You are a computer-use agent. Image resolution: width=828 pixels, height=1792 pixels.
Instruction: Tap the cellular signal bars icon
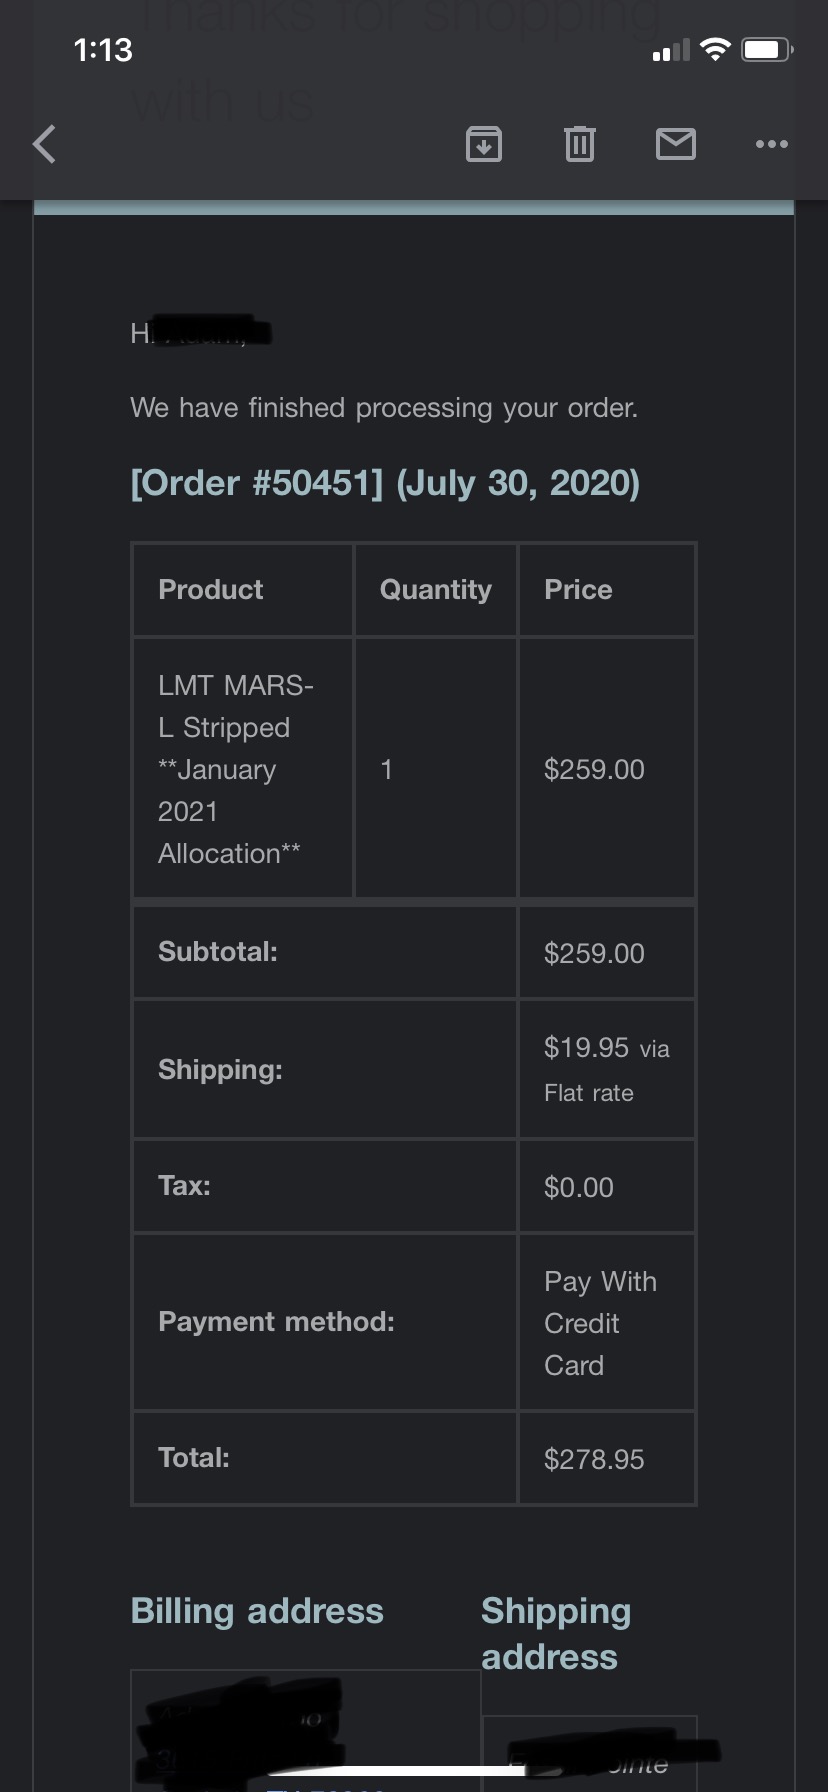coord(670,50)
